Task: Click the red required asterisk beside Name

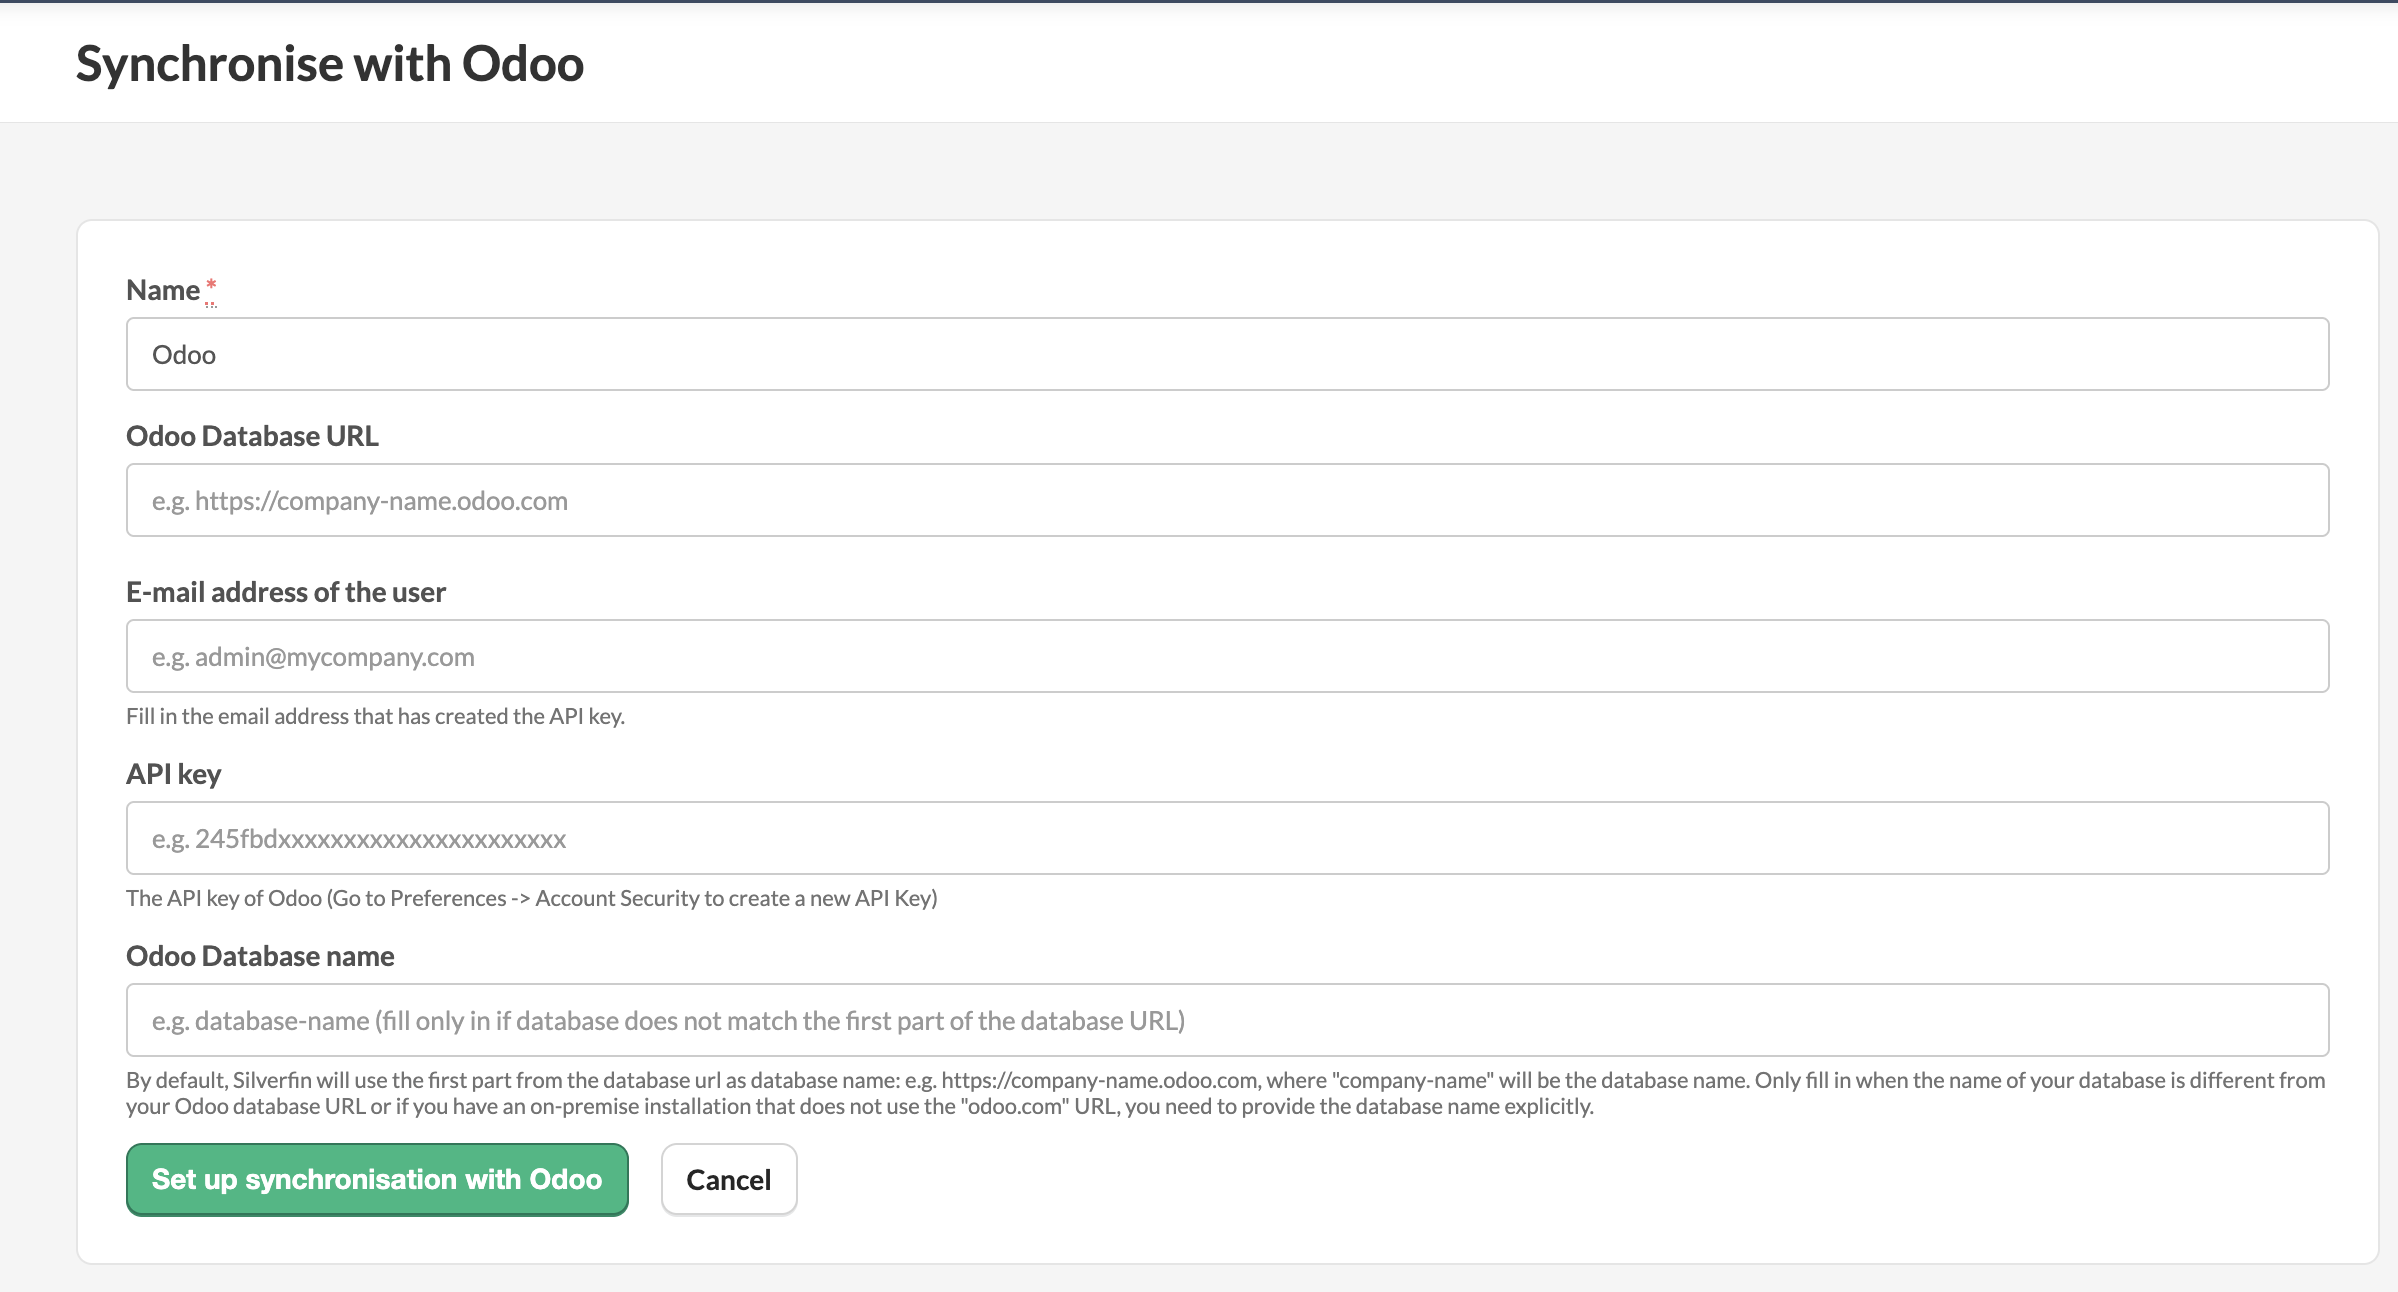Action: 211,286
